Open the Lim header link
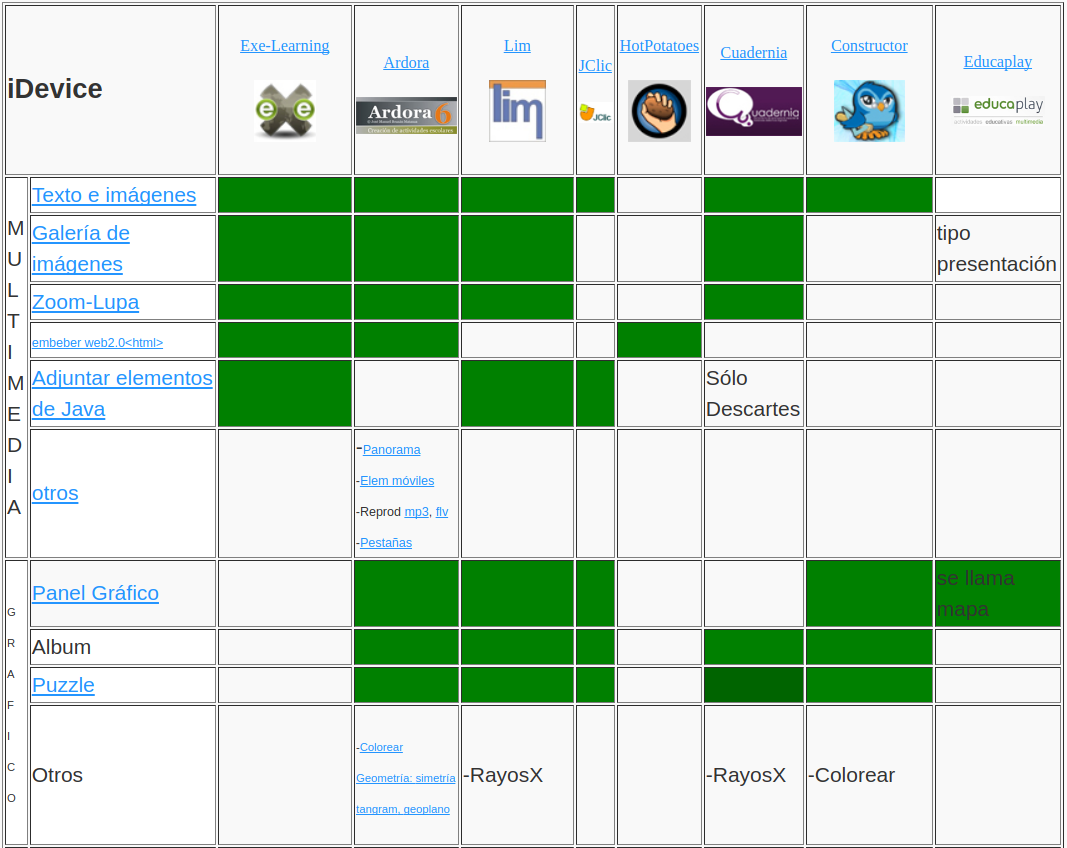 click(517, 46)
